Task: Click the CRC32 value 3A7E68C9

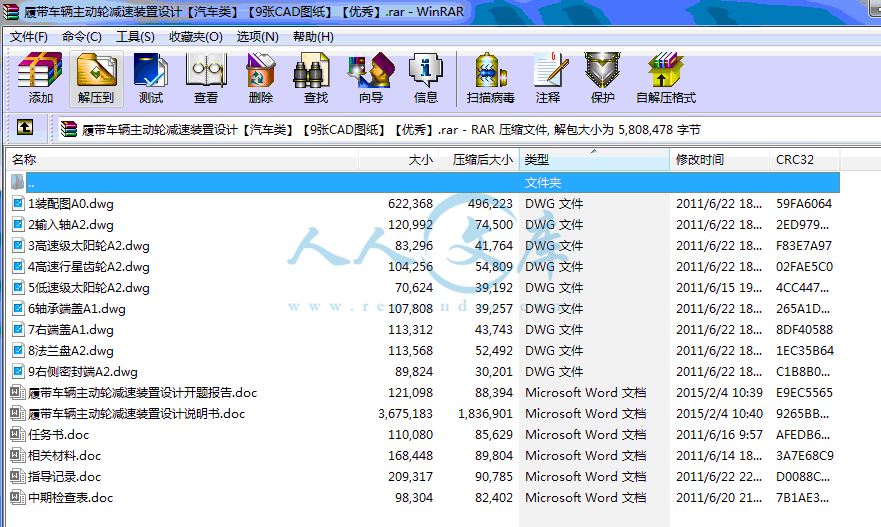Action: click(x=805, y=456)
